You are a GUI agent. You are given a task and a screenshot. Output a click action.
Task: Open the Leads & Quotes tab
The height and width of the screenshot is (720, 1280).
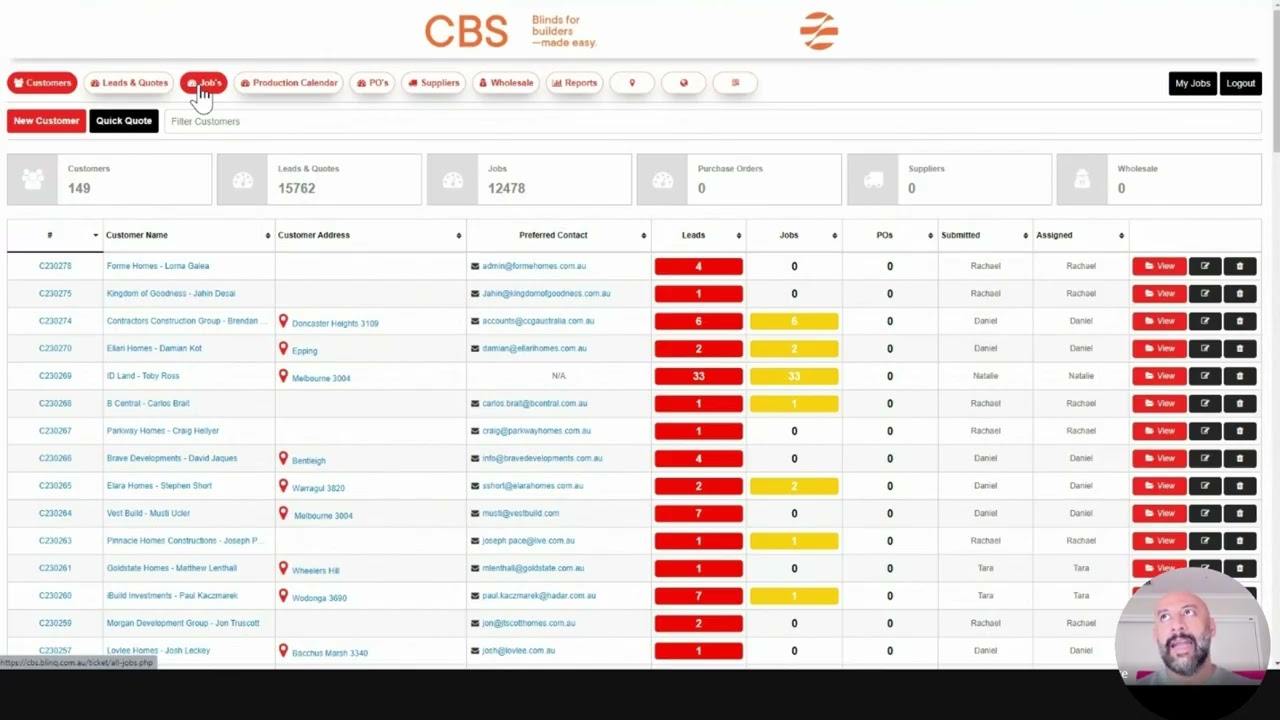tap(129, 83)
